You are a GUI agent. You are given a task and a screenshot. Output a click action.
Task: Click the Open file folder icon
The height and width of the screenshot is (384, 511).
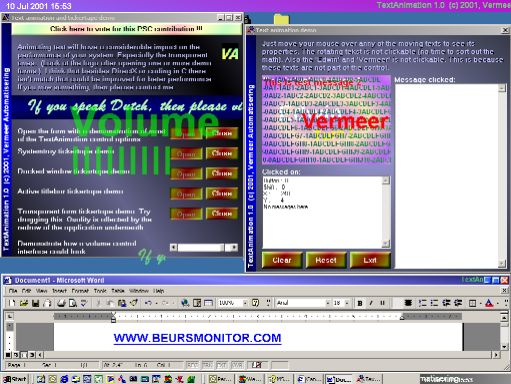pos(24,303)
